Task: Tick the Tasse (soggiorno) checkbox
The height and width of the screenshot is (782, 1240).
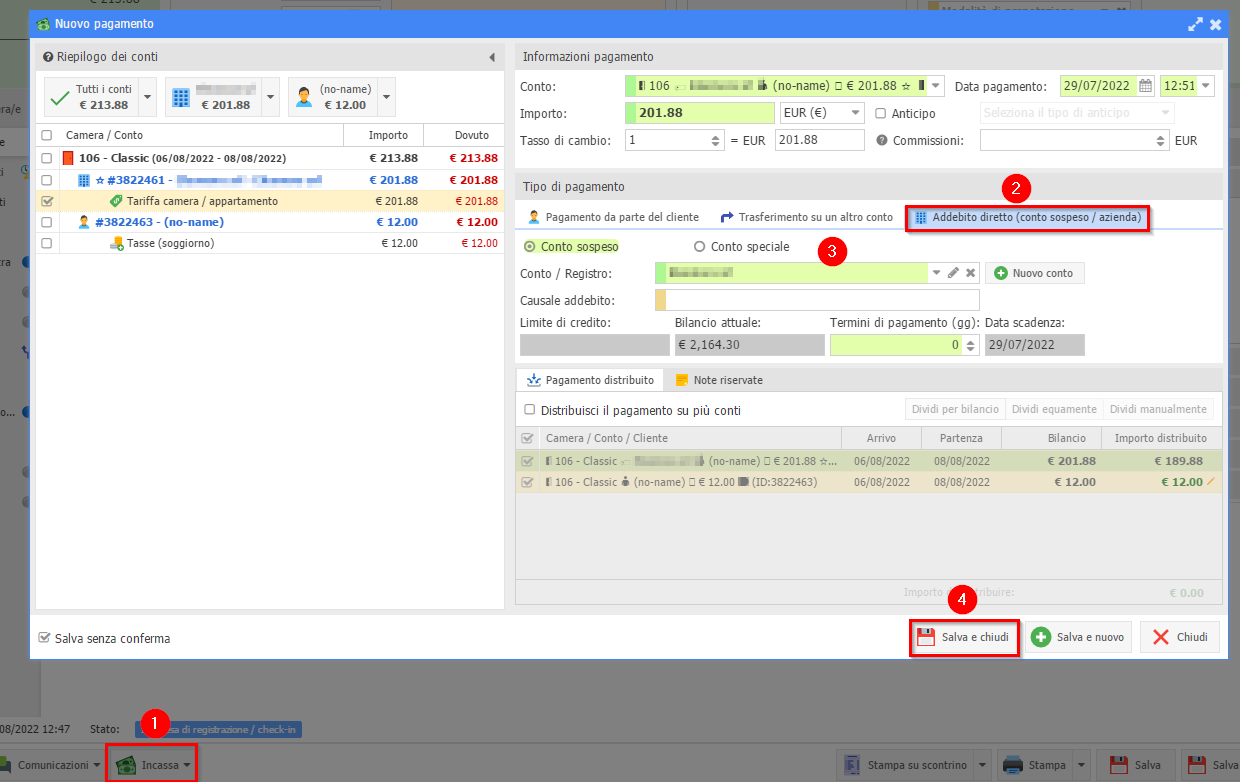Action: click(x=47, y=243)
